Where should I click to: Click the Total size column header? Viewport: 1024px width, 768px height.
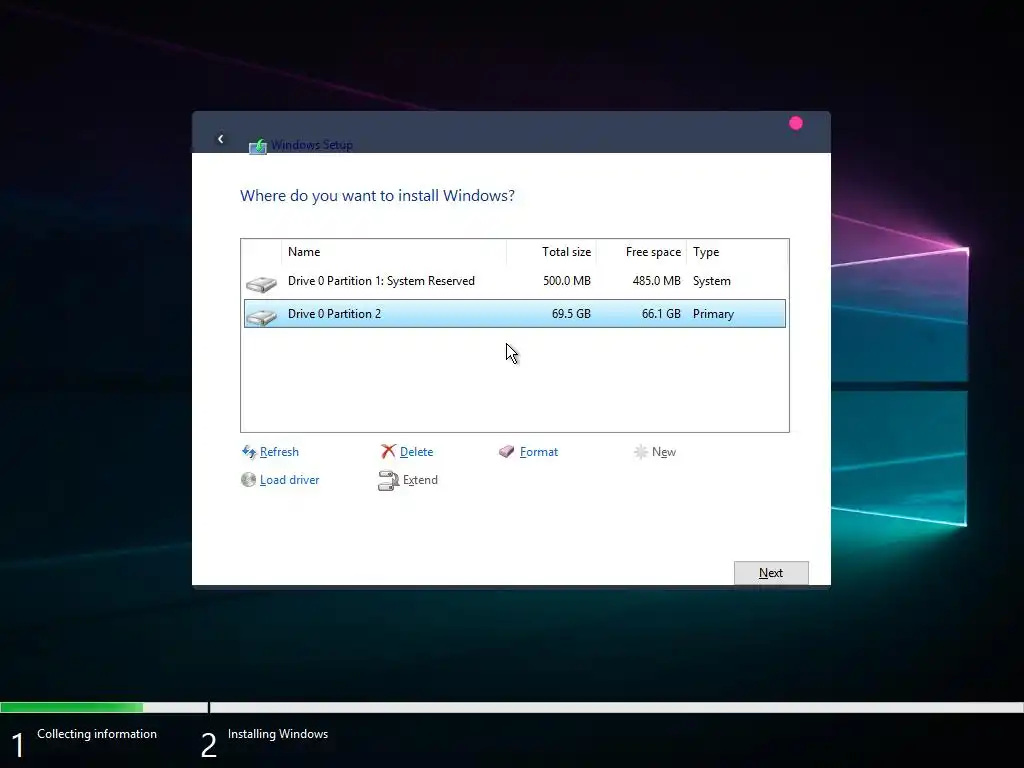(x=551, y=252)
